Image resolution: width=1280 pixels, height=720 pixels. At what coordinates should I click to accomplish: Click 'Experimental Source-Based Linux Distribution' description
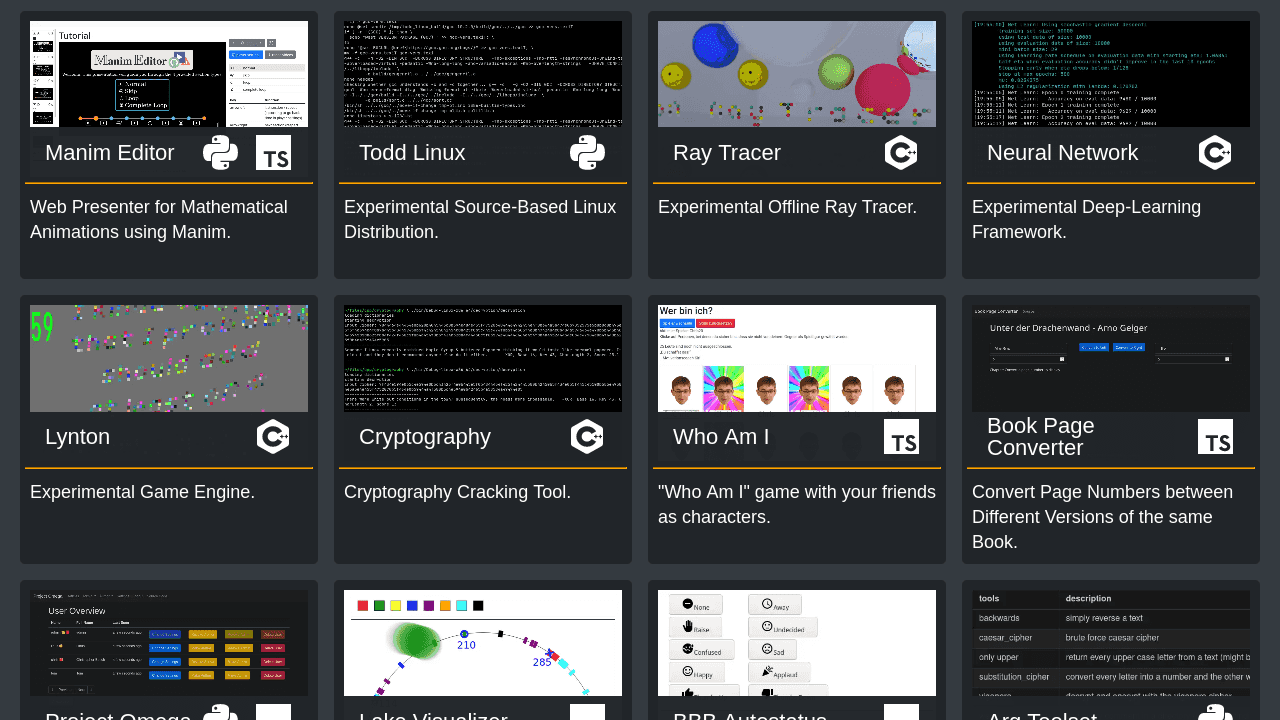tap(480, 220)
